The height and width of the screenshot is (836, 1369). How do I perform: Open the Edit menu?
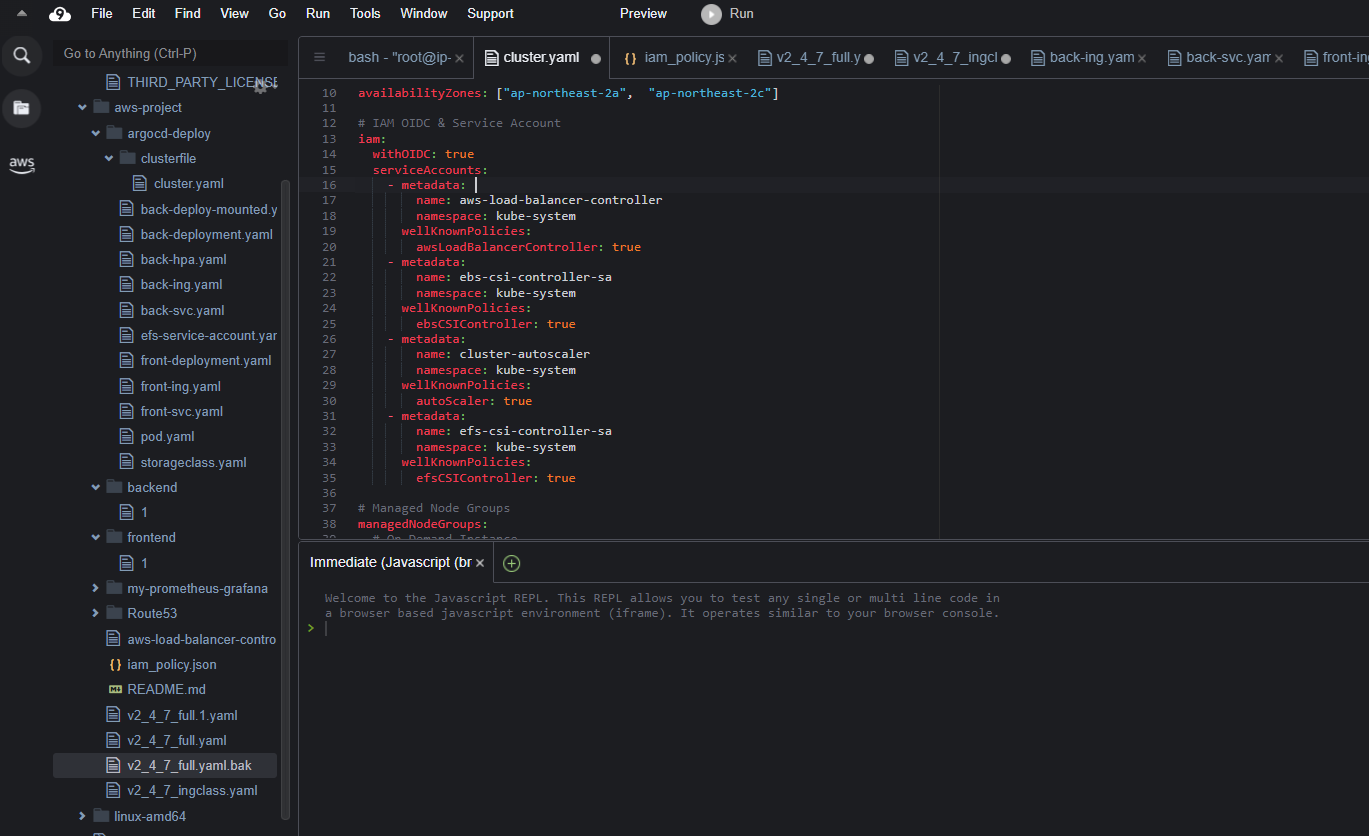(x=144, y=14)
